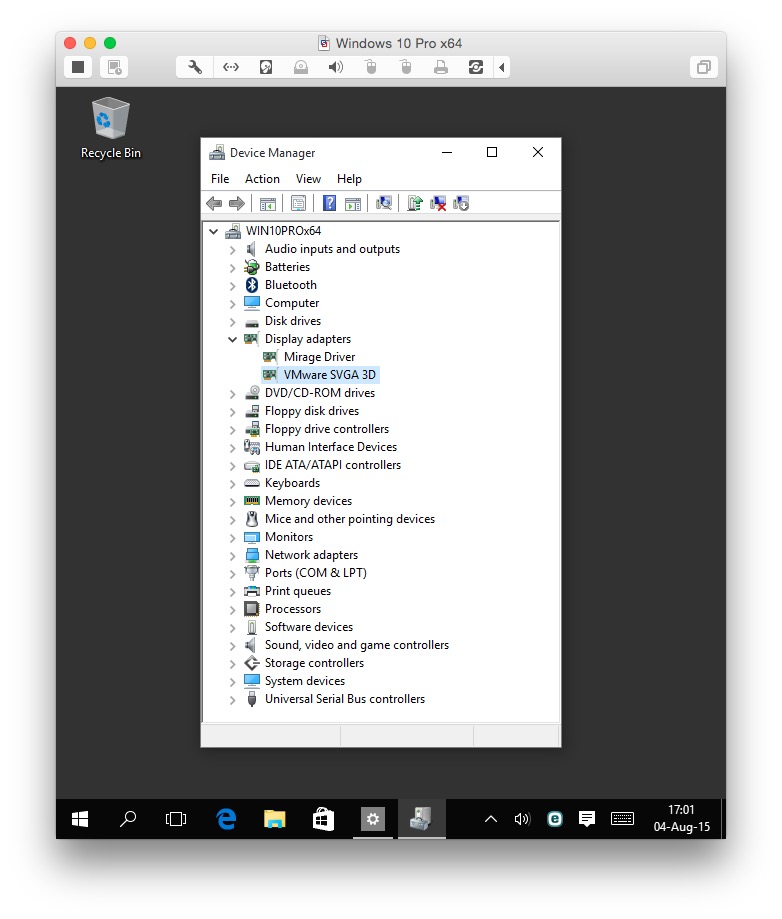Expand Audio inputs and outputs
This screenshot has width=782, height=919.
(233, 250)
